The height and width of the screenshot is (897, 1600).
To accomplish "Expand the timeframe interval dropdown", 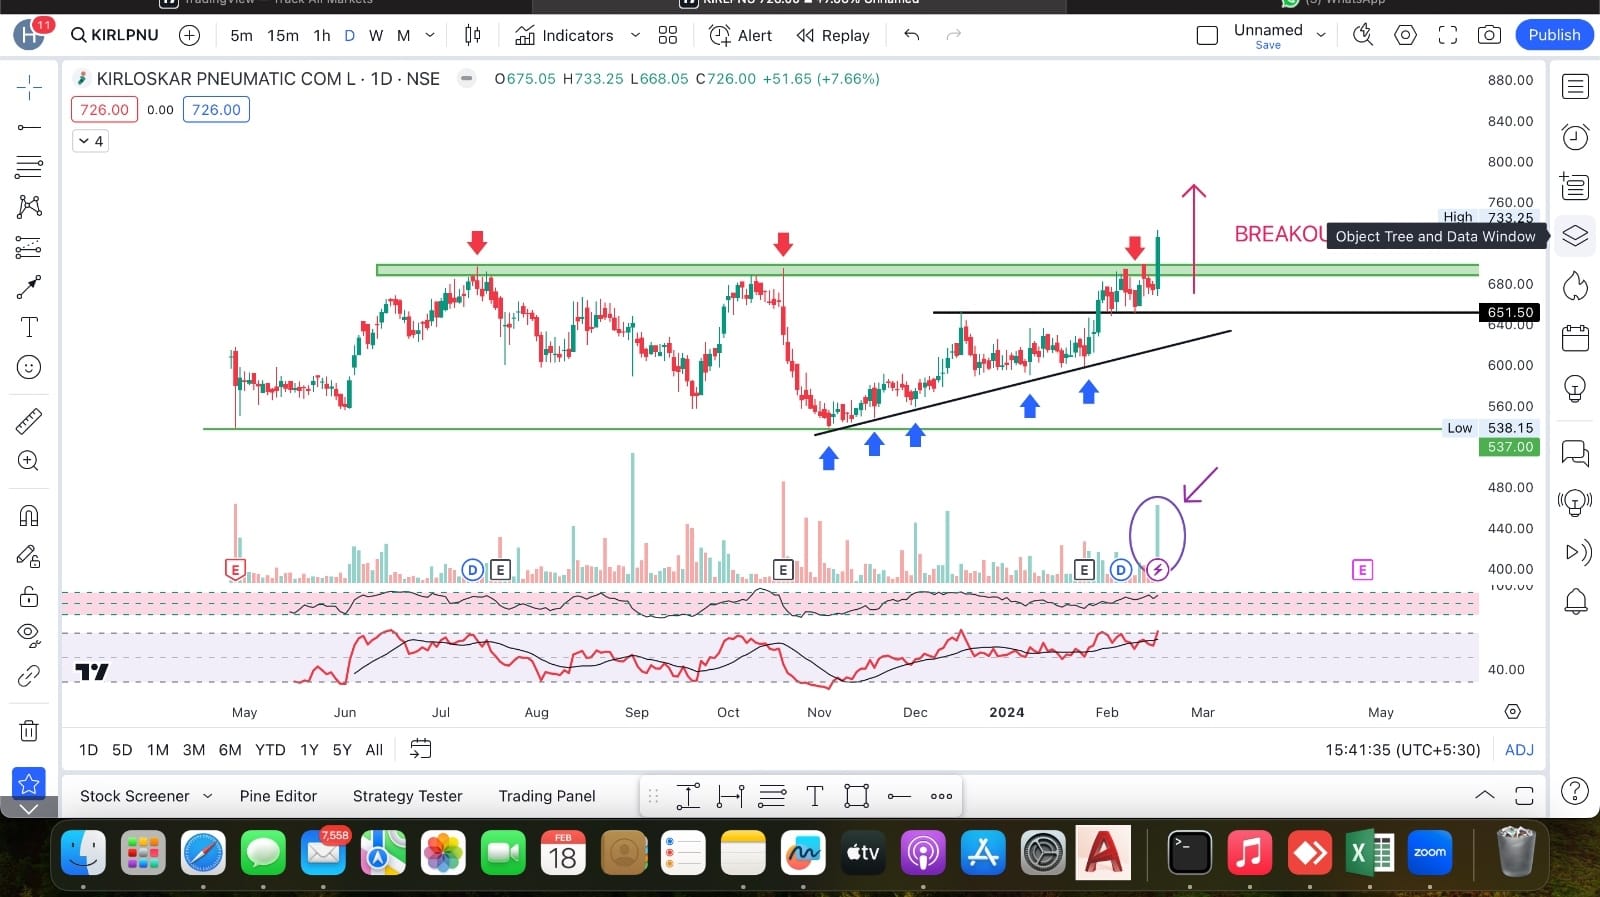I will click(430, 35).
